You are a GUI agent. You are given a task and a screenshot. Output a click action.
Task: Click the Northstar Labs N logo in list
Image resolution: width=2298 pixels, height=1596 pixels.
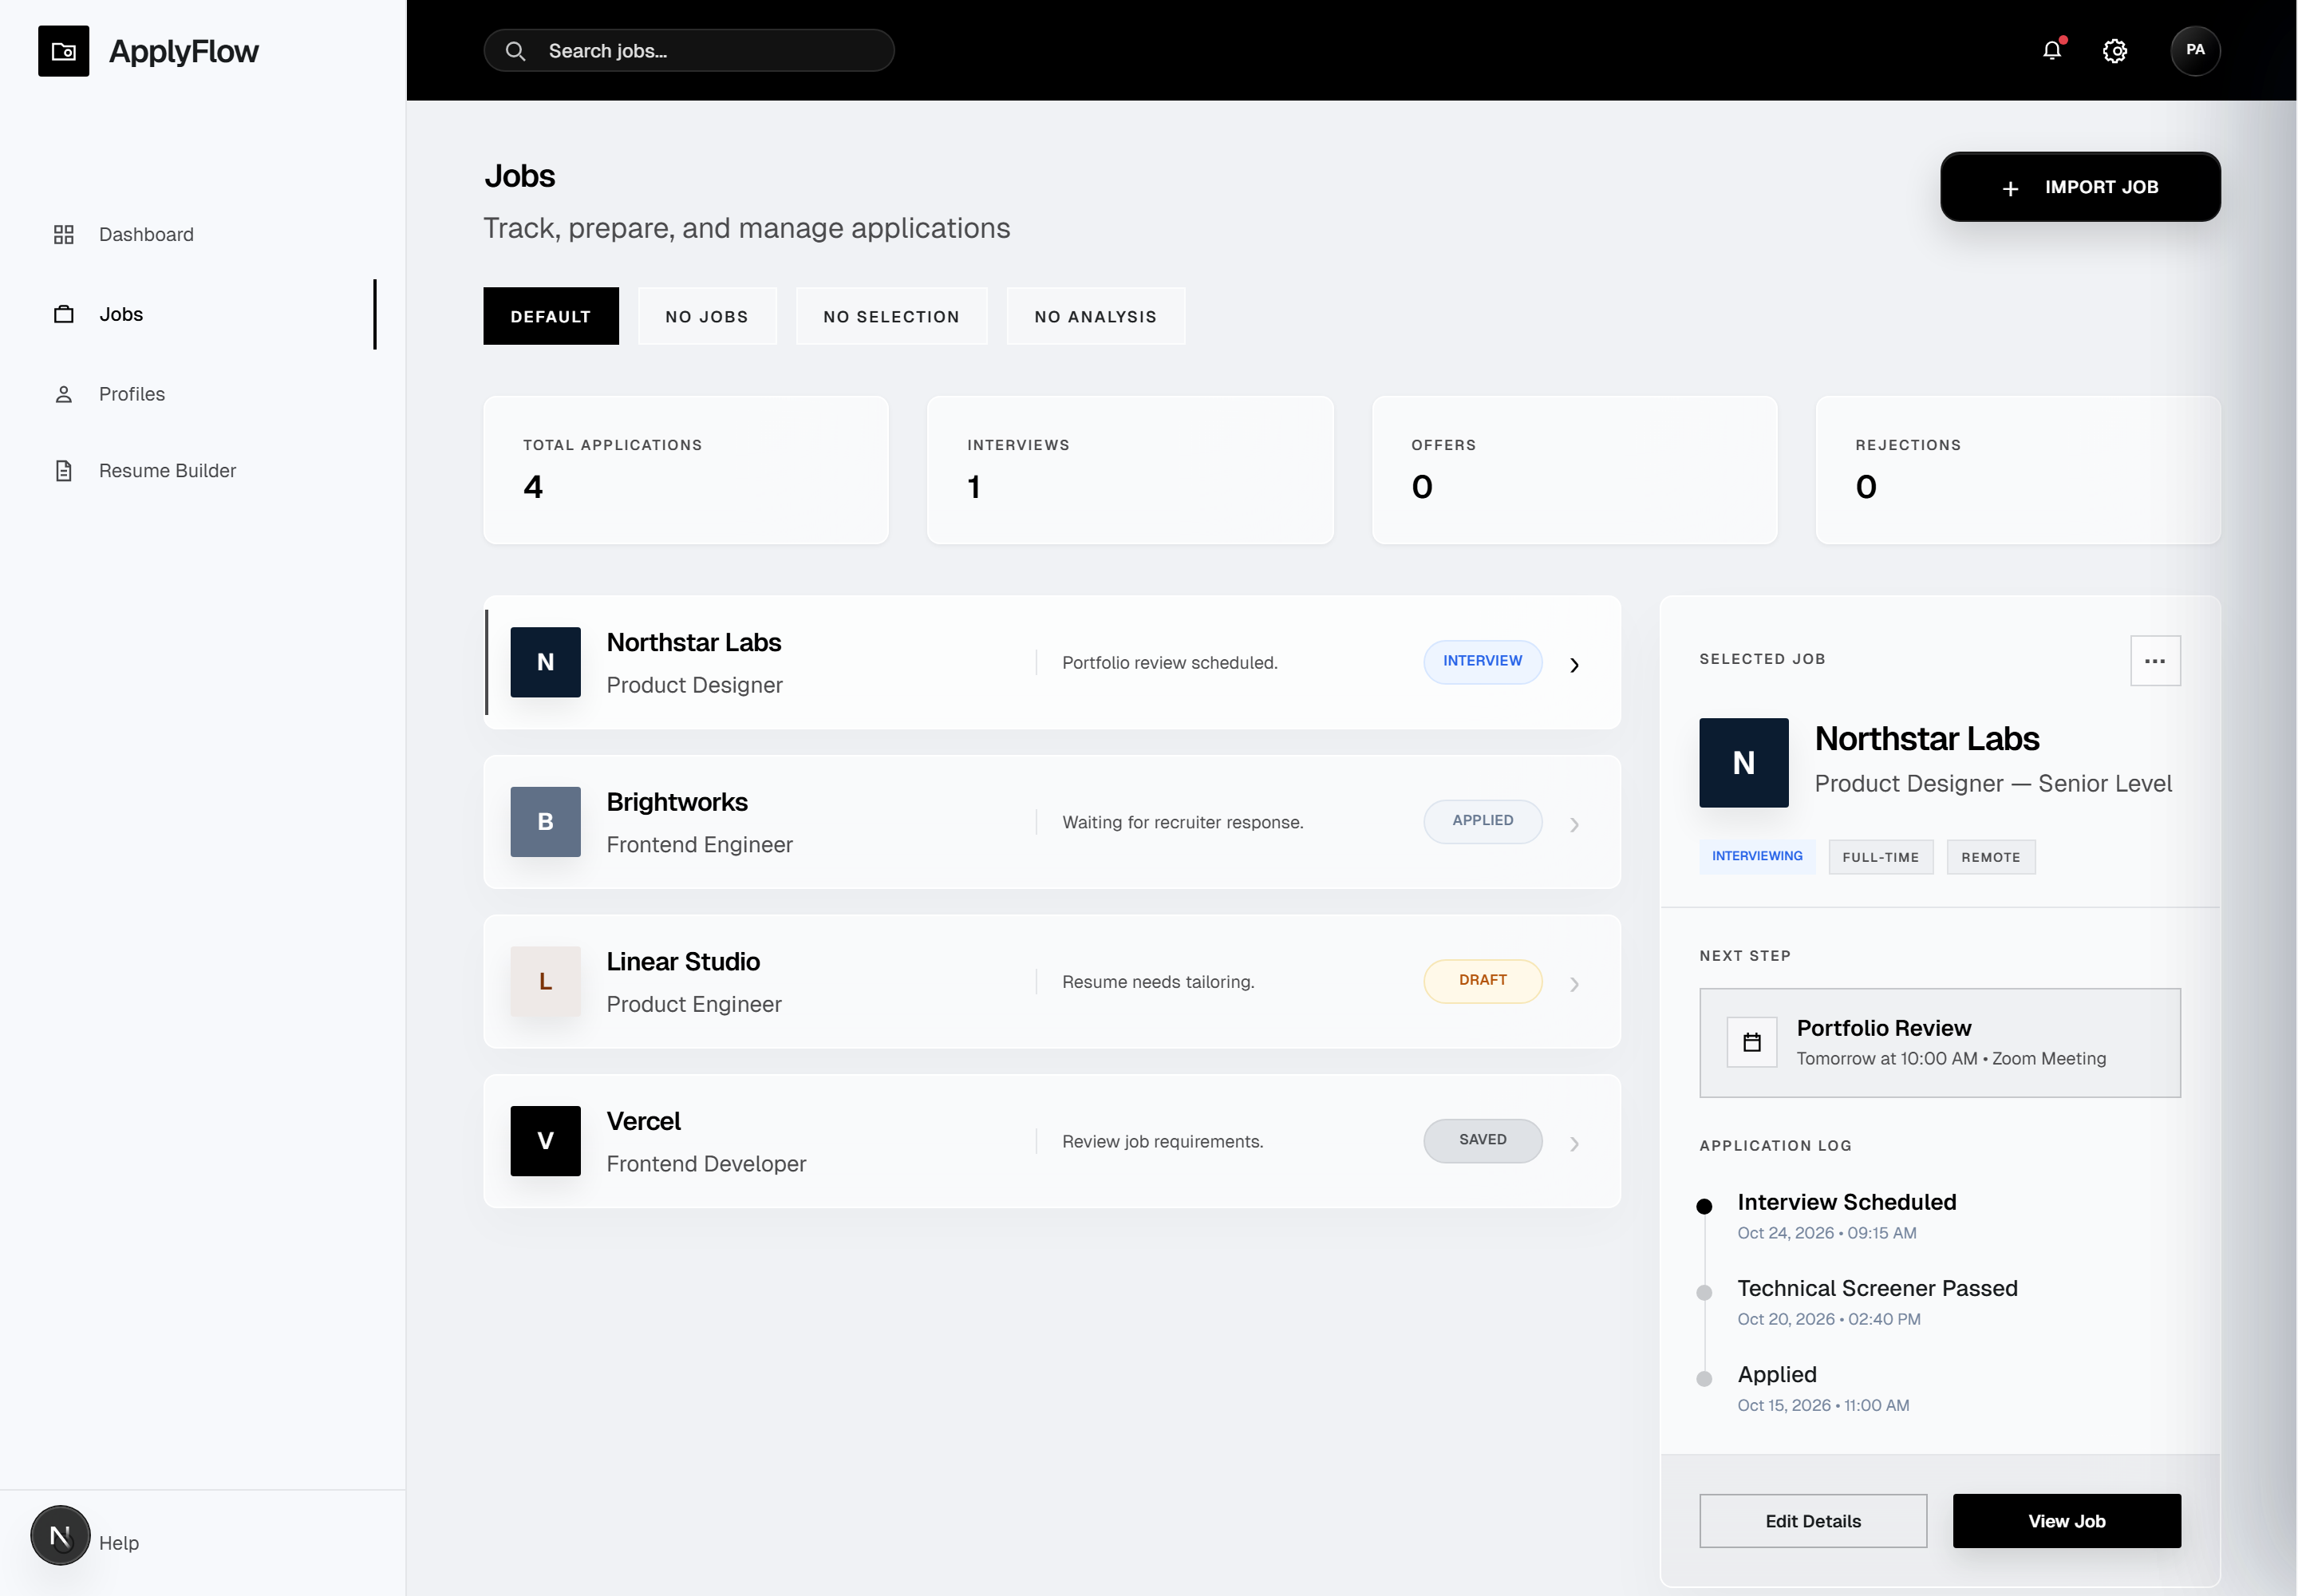pos(545,662)
